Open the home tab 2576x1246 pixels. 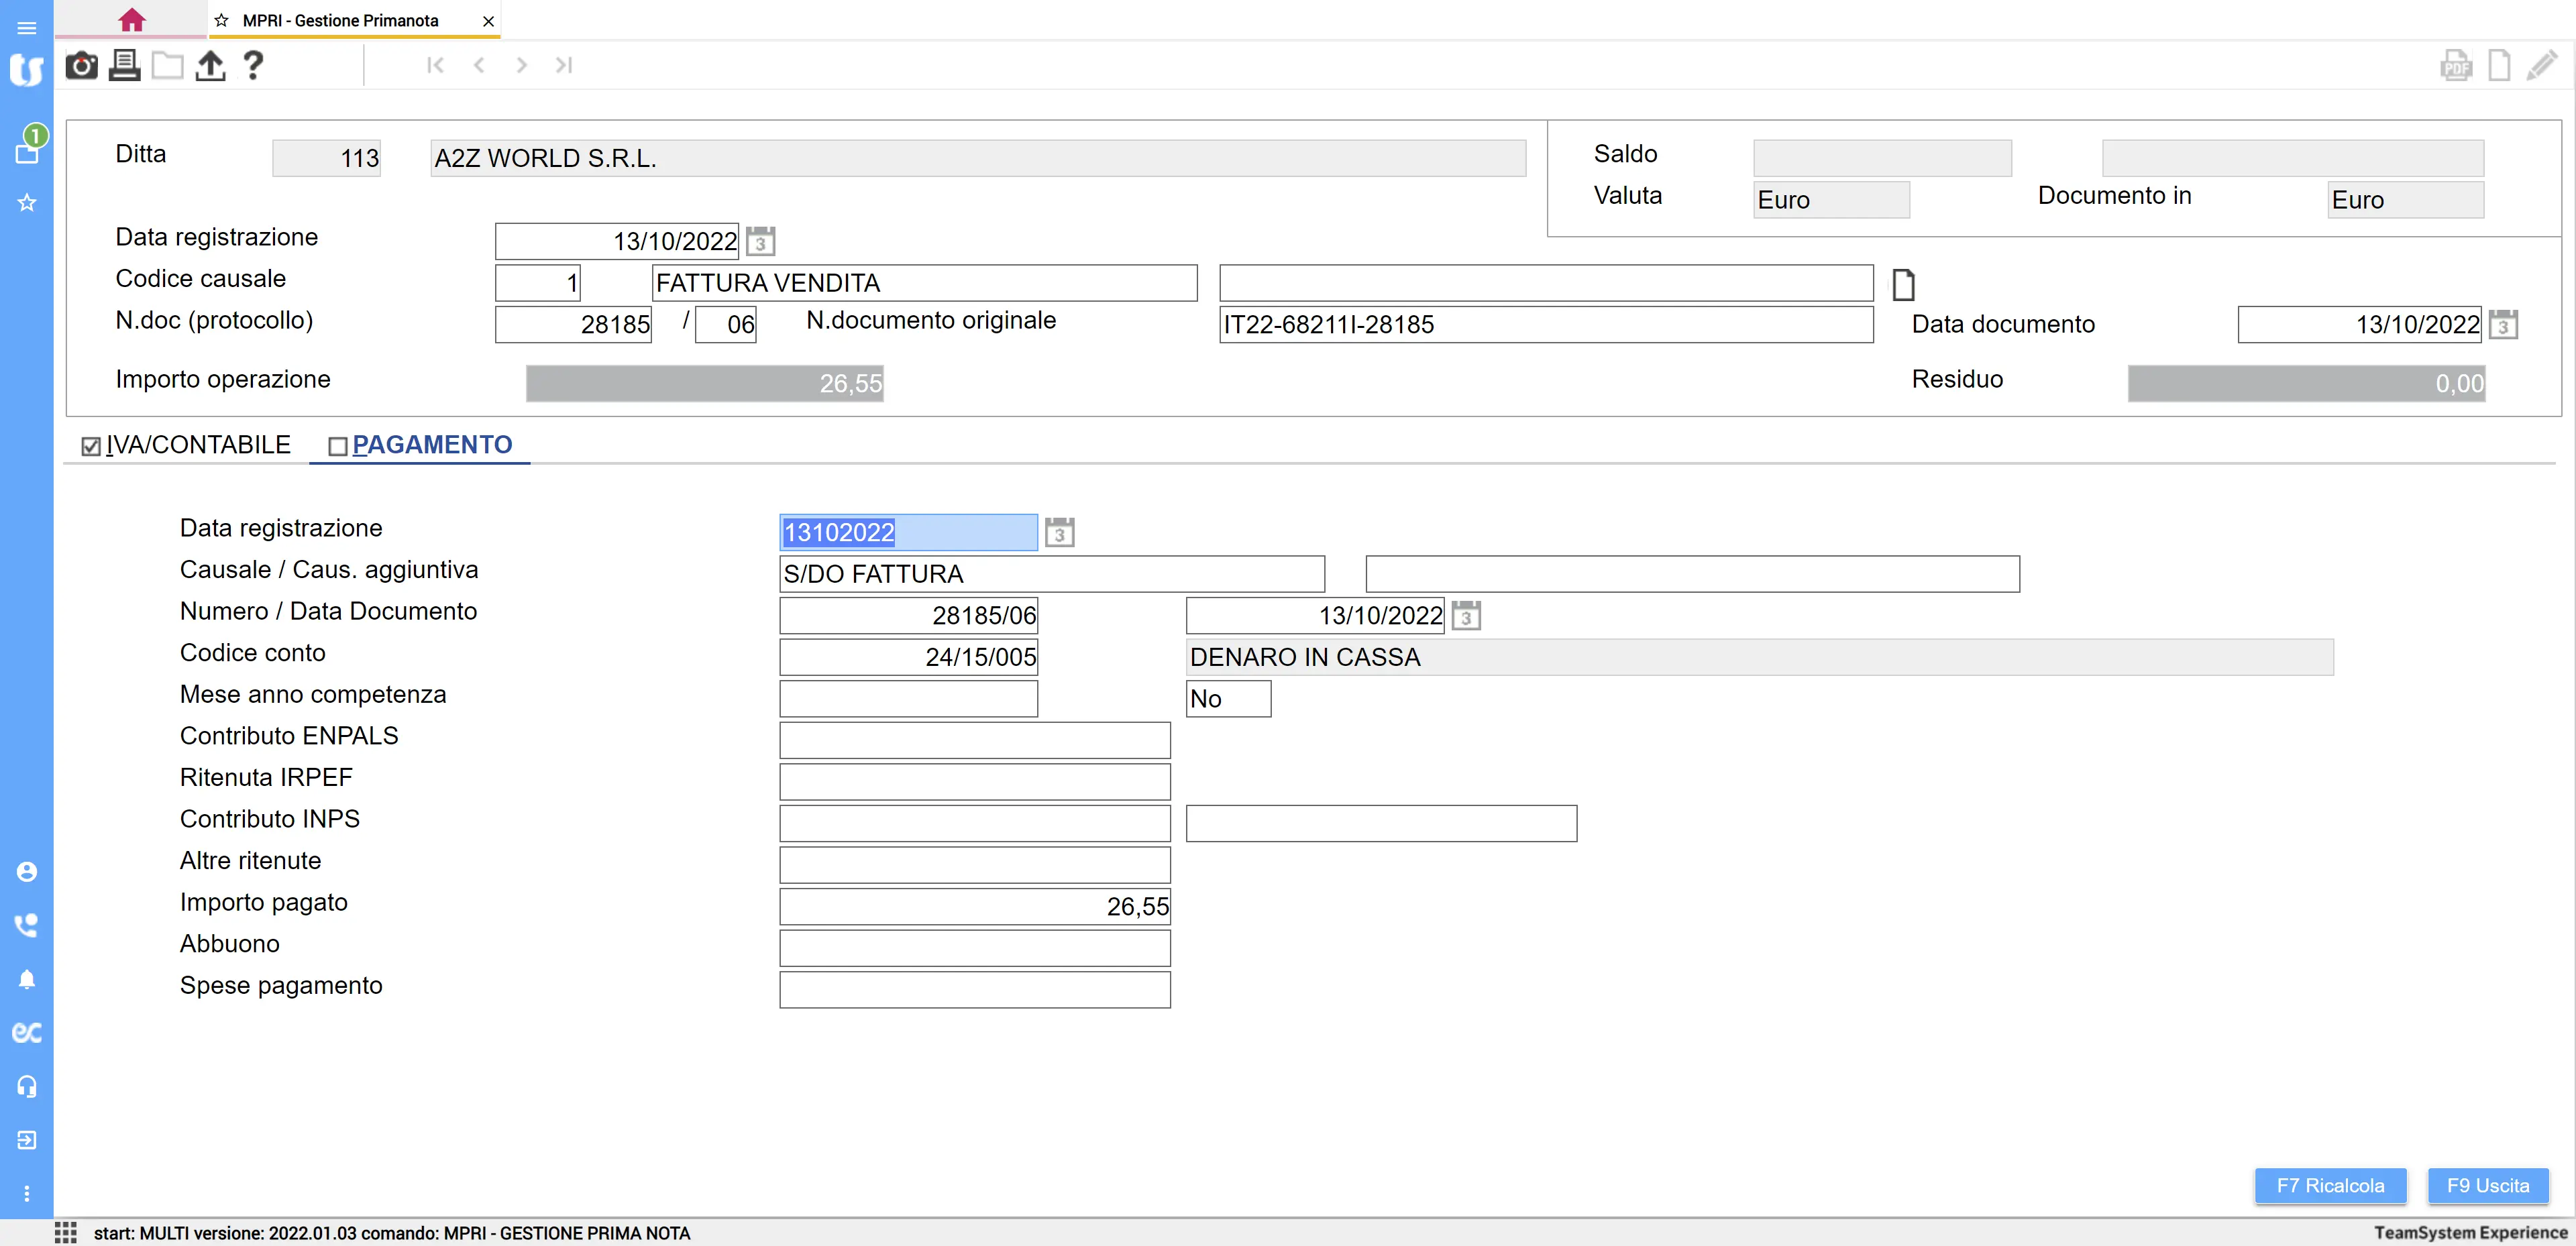pos(132,20)
